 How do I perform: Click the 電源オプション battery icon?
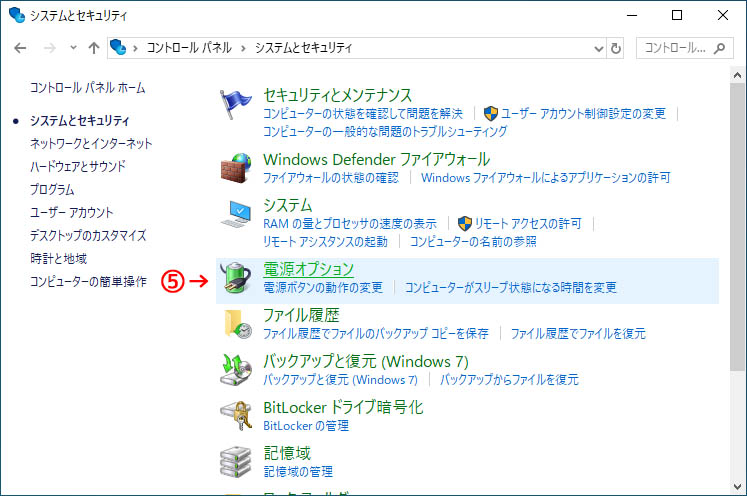235,278
